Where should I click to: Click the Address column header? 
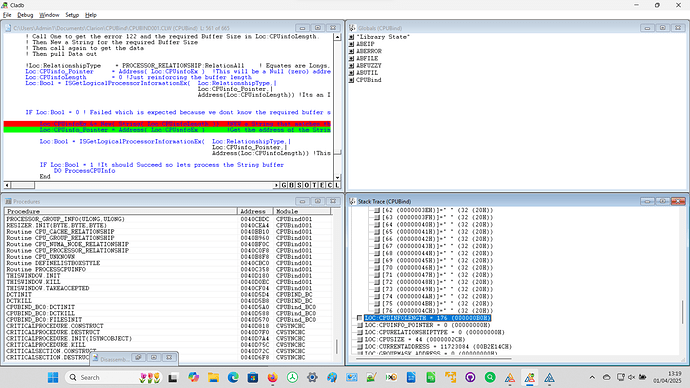(x=255, y=211)
